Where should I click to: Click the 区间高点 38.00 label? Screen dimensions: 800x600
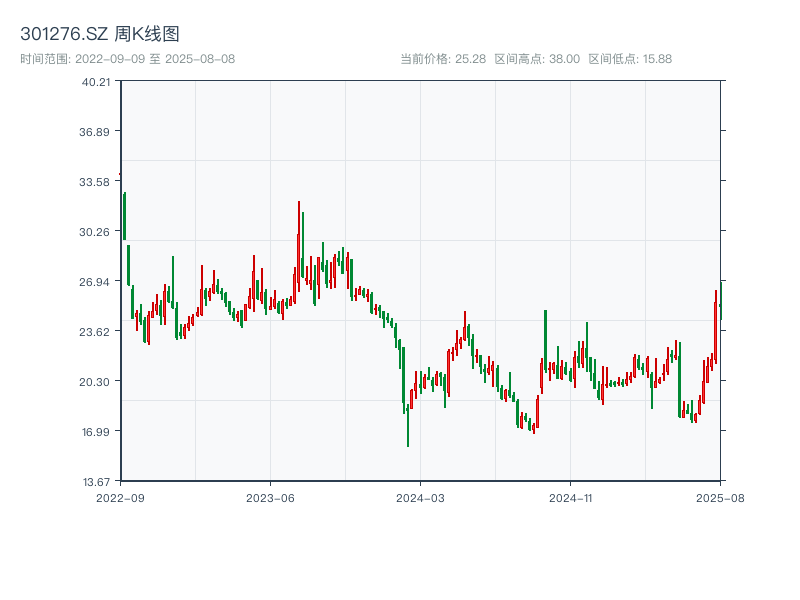(x=537, y=59)
